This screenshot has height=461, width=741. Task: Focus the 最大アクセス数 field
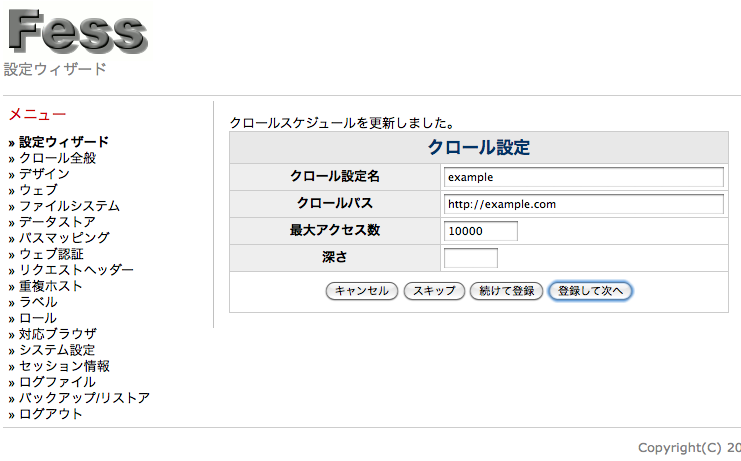480,231
